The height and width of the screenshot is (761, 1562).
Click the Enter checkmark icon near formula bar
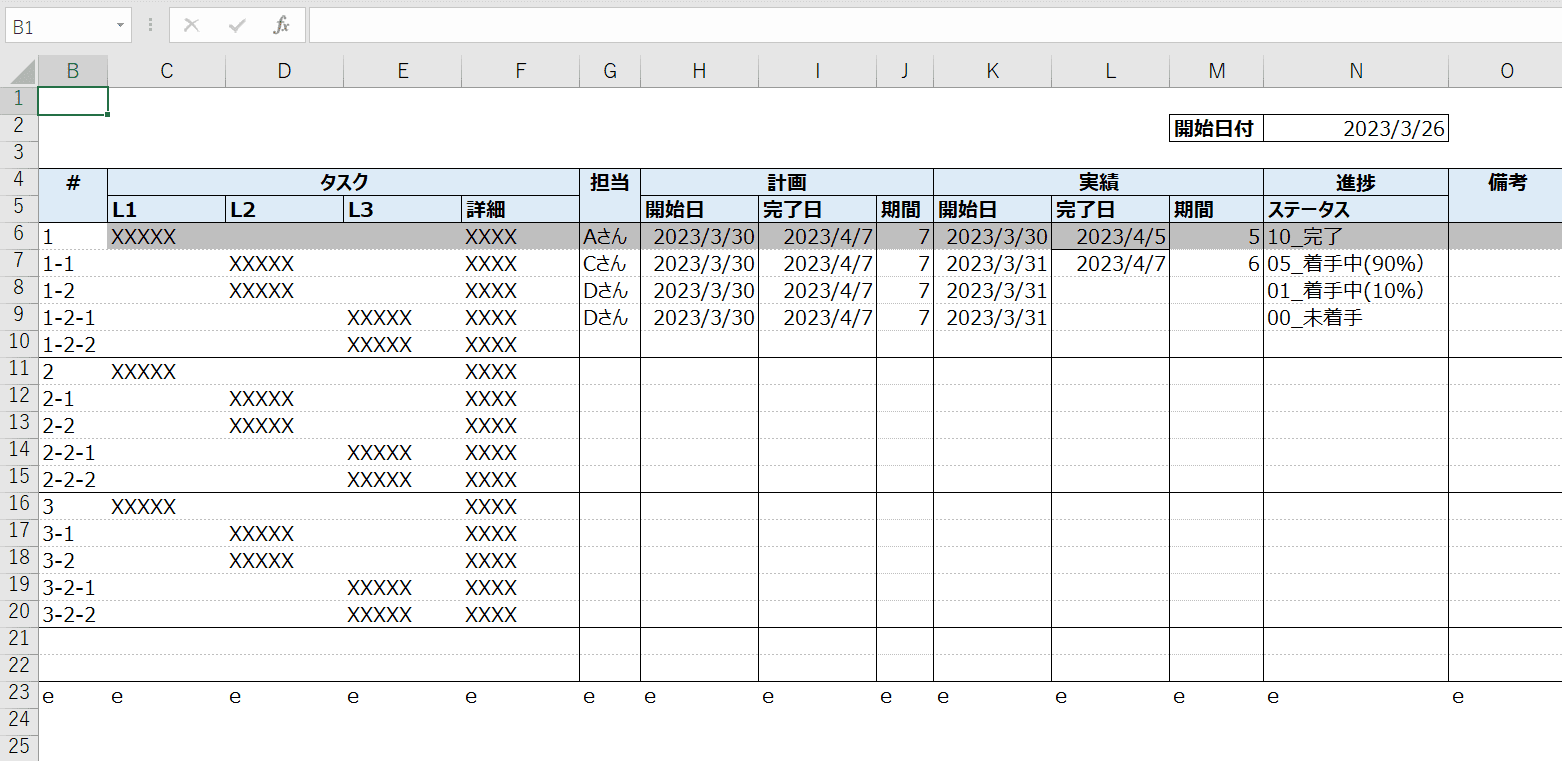(x=237, y=25)
